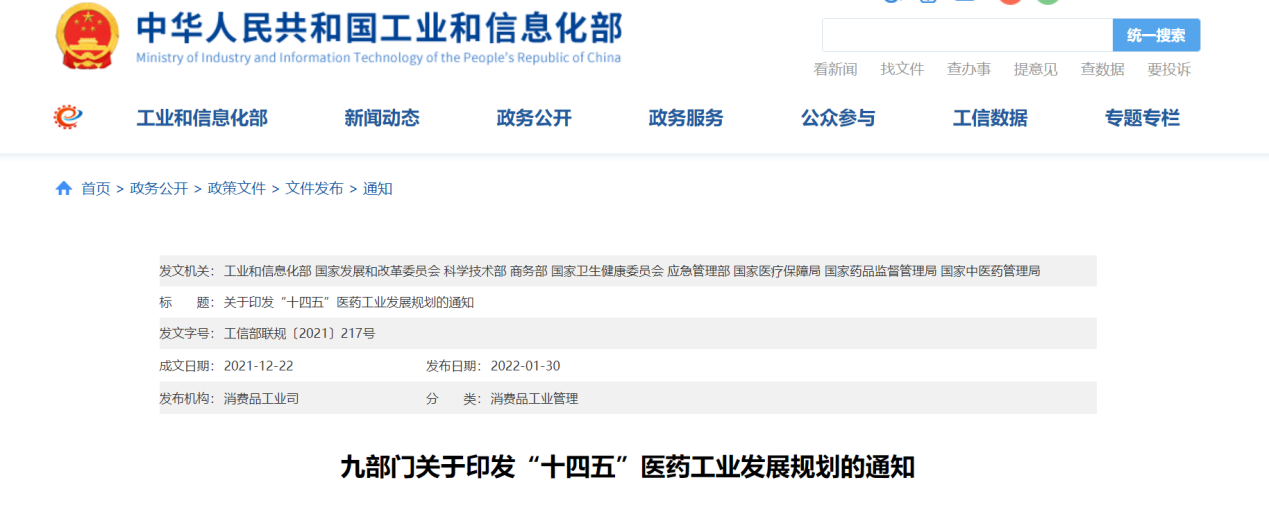Open the 找文件 quick link

(x=902, y=69)
